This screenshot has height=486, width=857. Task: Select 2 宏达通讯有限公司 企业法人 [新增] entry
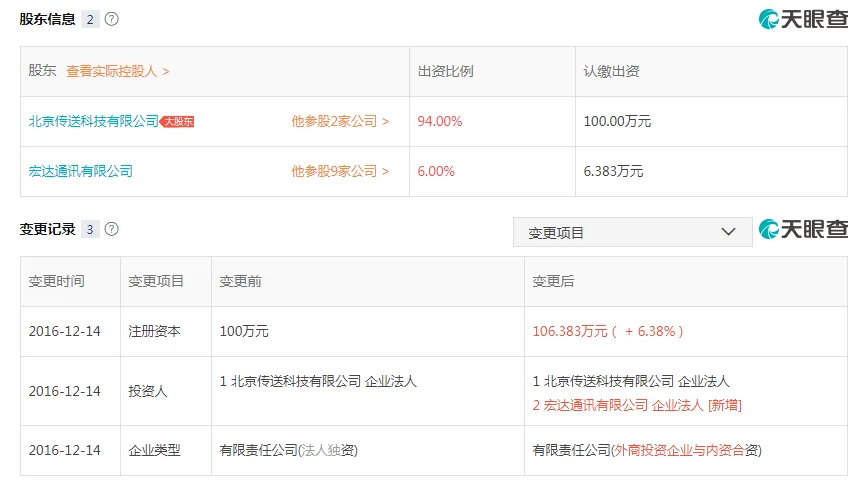point(637,405)
